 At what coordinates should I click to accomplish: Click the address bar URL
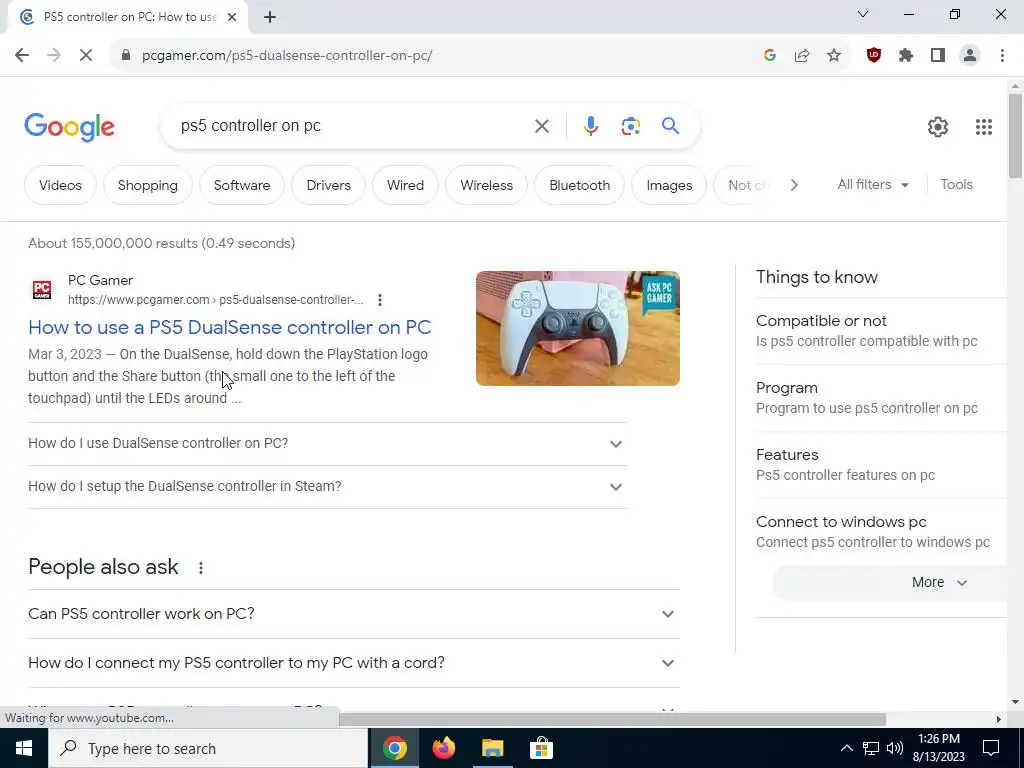287,56
